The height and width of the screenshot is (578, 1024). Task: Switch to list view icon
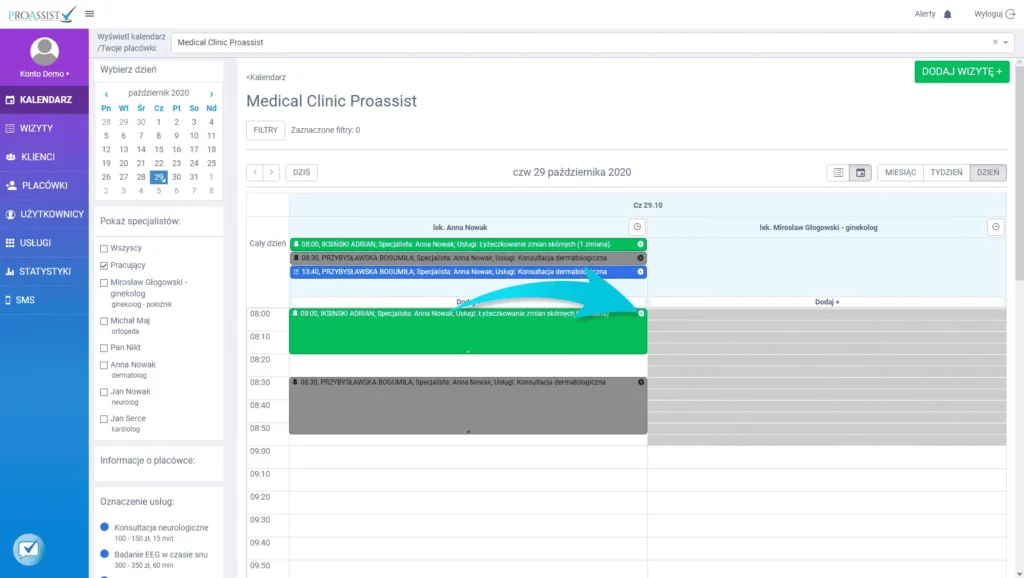(838, 172)
